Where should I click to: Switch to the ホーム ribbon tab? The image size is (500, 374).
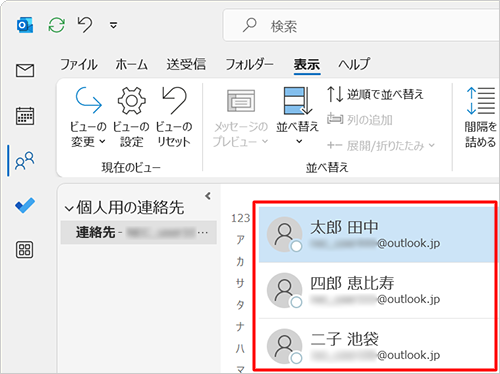(x=132, y=64)
